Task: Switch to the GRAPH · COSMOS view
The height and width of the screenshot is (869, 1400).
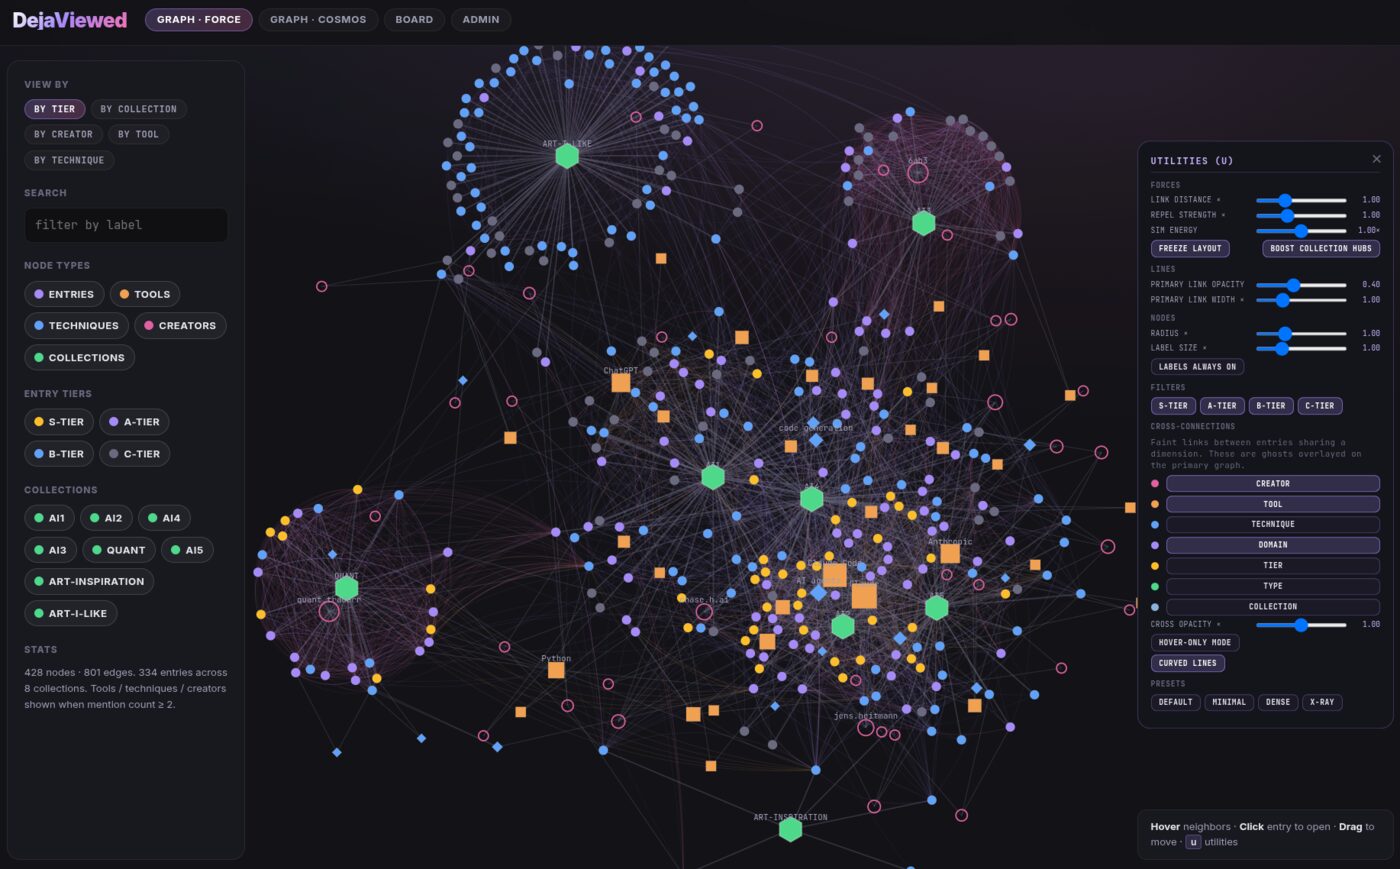Action: [x=317, y=19]
